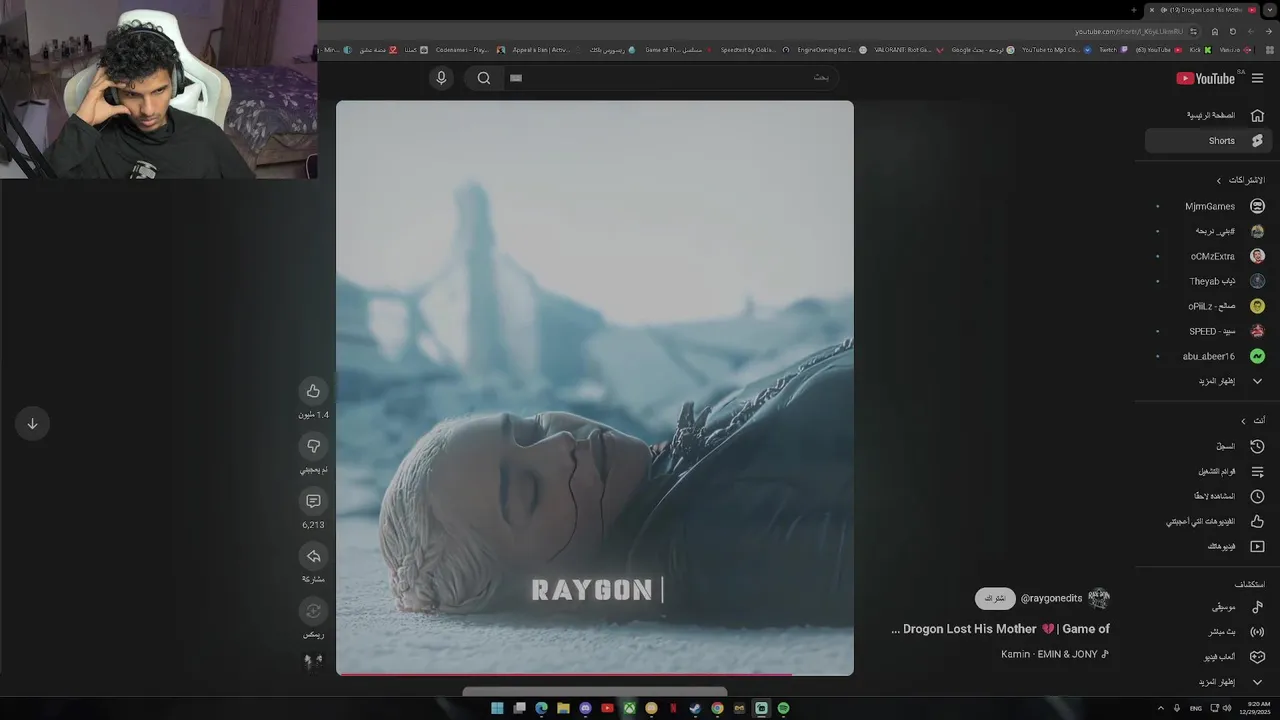Open the Theyab channel subscription
The image size is (1280, 720).
point(1209,281)
